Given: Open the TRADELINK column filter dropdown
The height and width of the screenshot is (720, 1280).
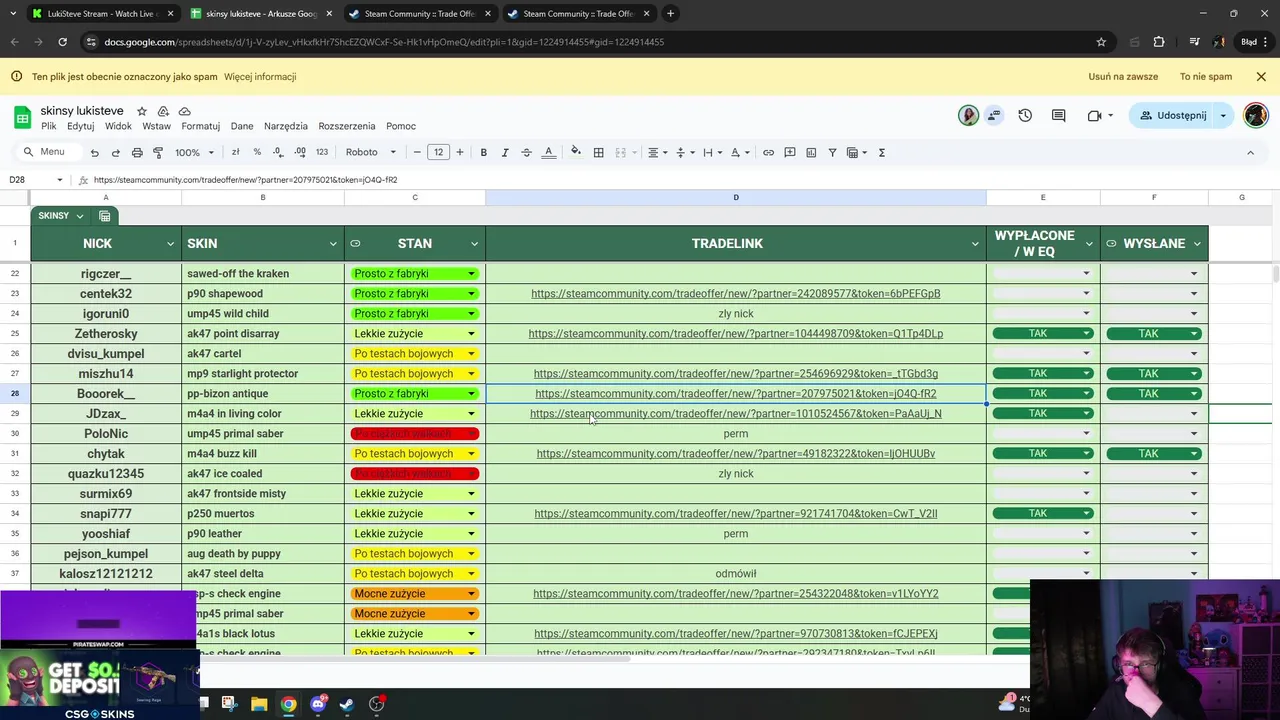Looking at the screenshot, I should [975, 244].
